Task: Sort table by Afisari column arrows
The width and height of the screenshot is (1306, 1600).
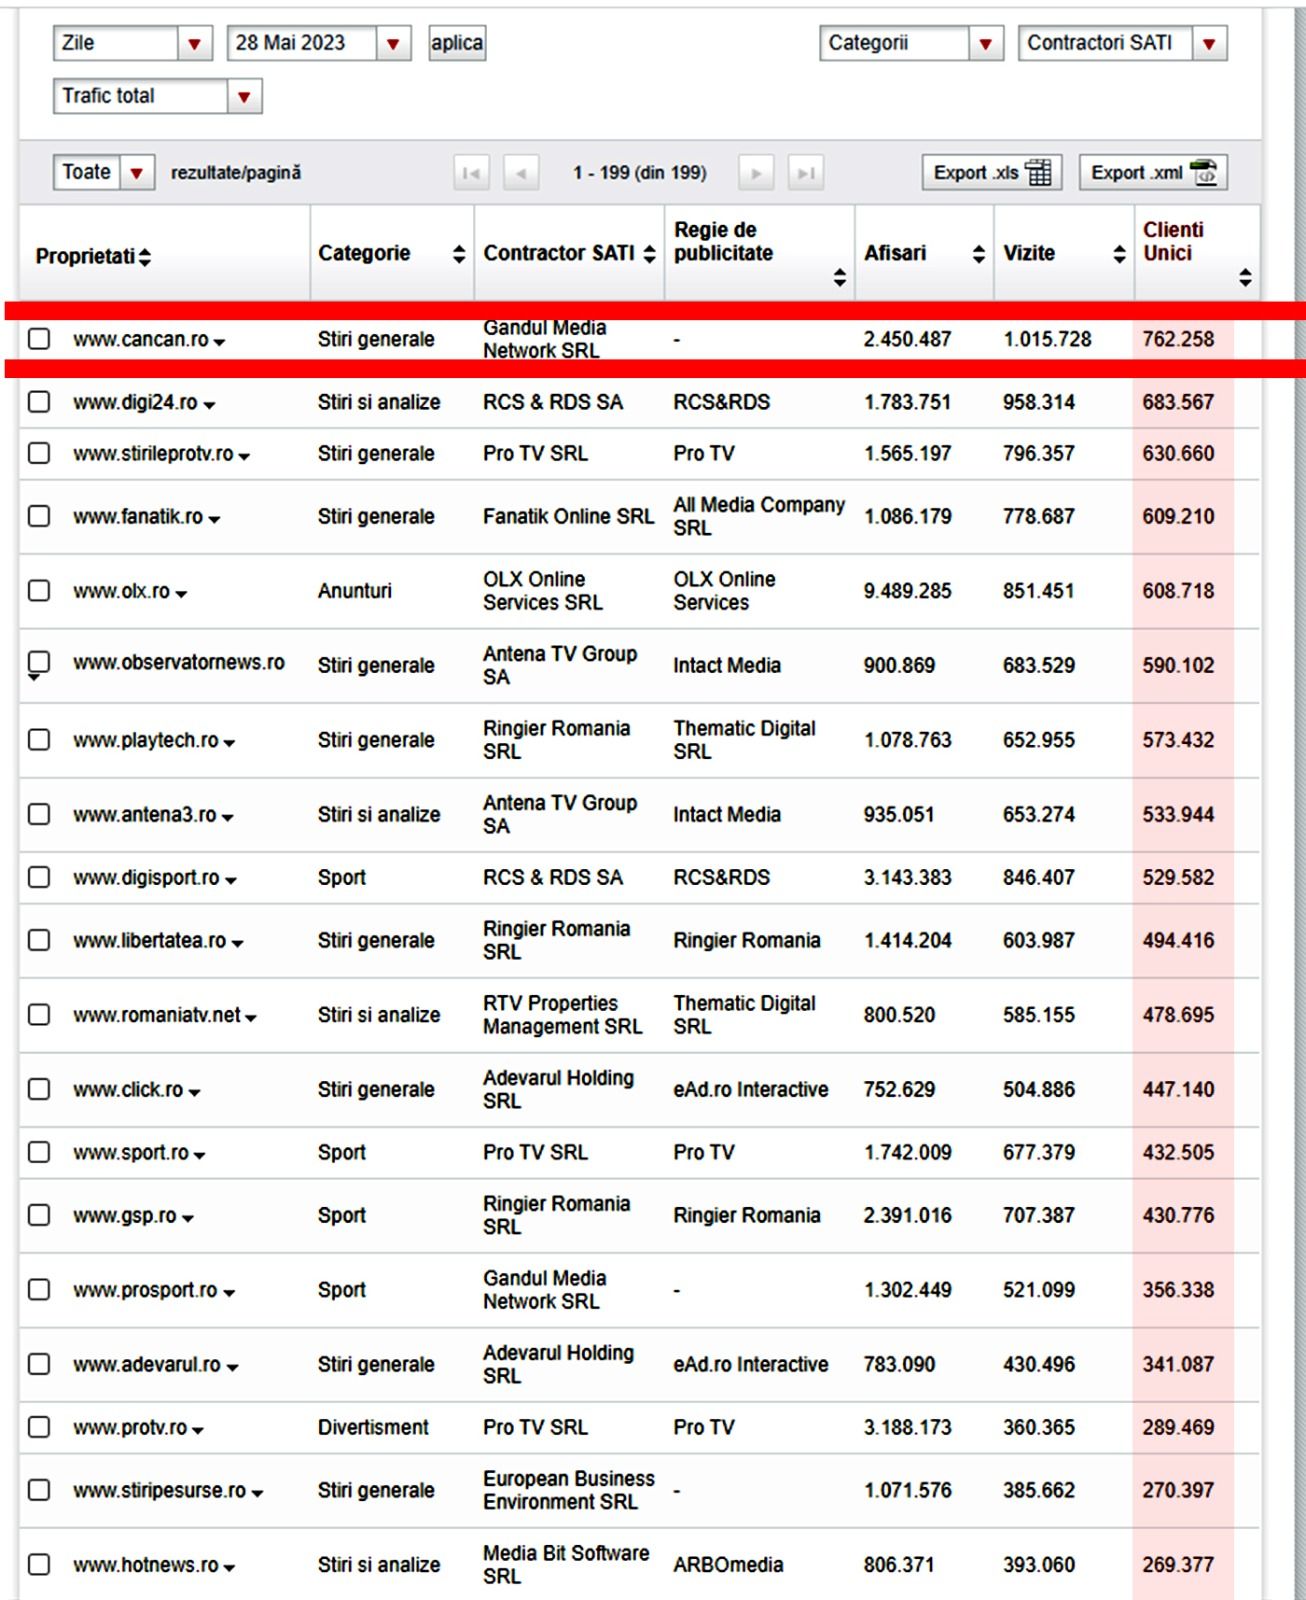Action: click(978, 254)
